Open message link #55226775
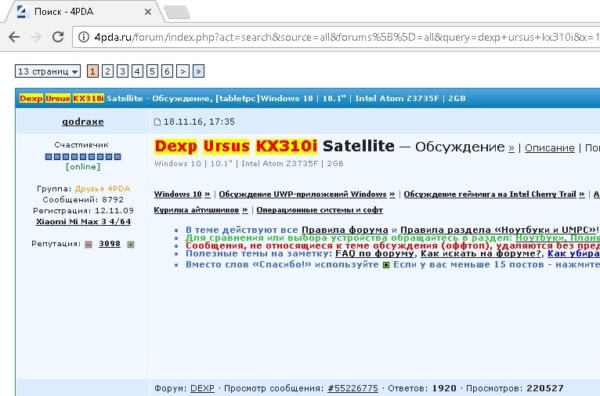Viewport: 600px width, 396px height. click(x=353, y=388)
